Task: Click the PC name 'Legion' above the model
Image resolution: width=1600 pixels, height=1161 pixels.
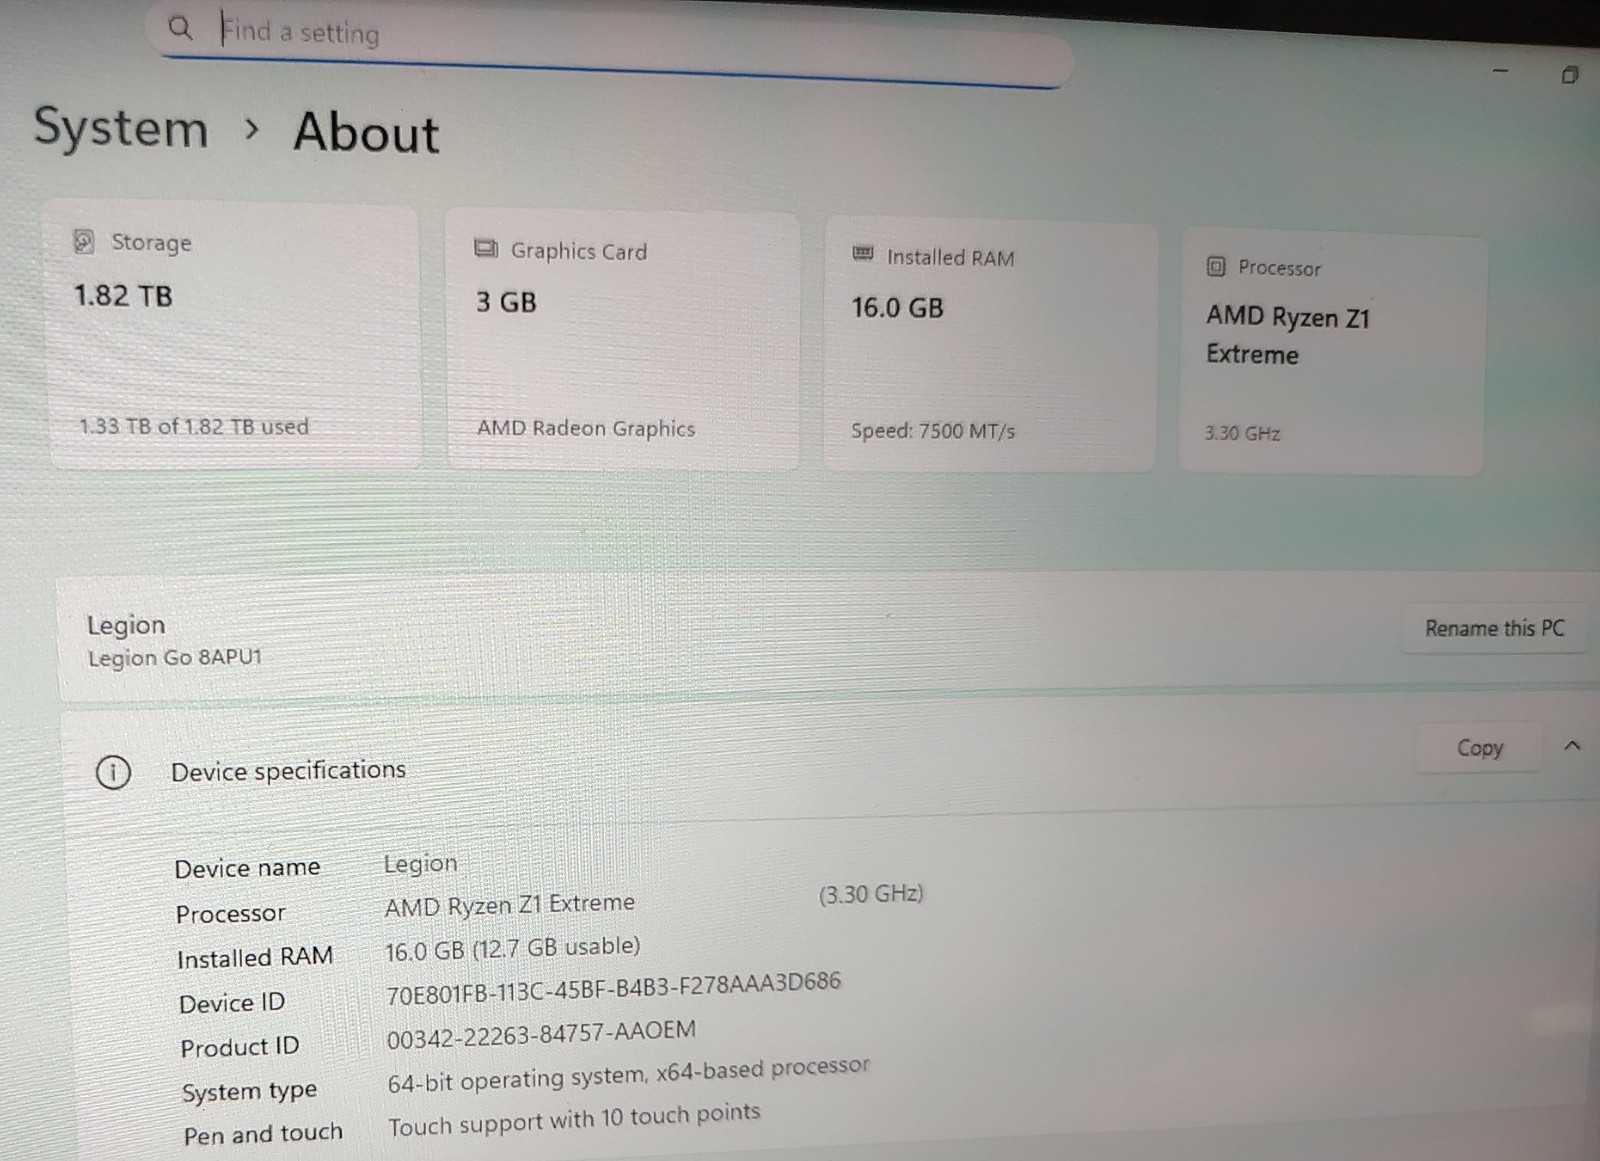Action: pyautogui.click(x=126, y=625)
